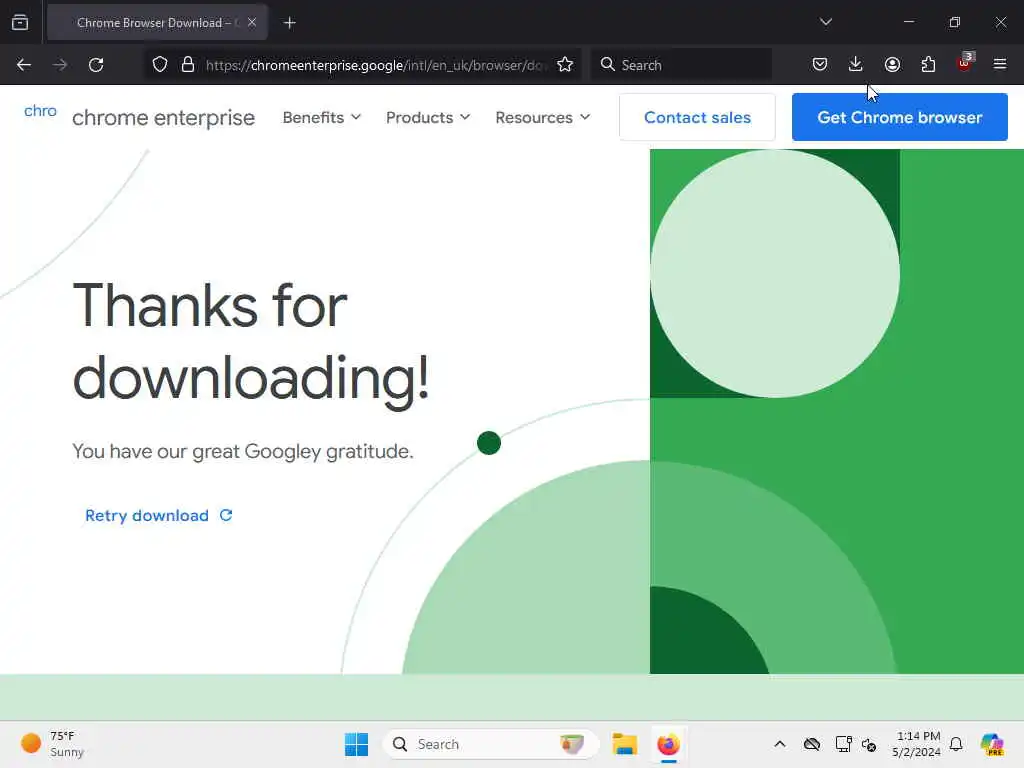Open a new tab with plus
This screenshot has height=768, width=1024.
point(289,23)
